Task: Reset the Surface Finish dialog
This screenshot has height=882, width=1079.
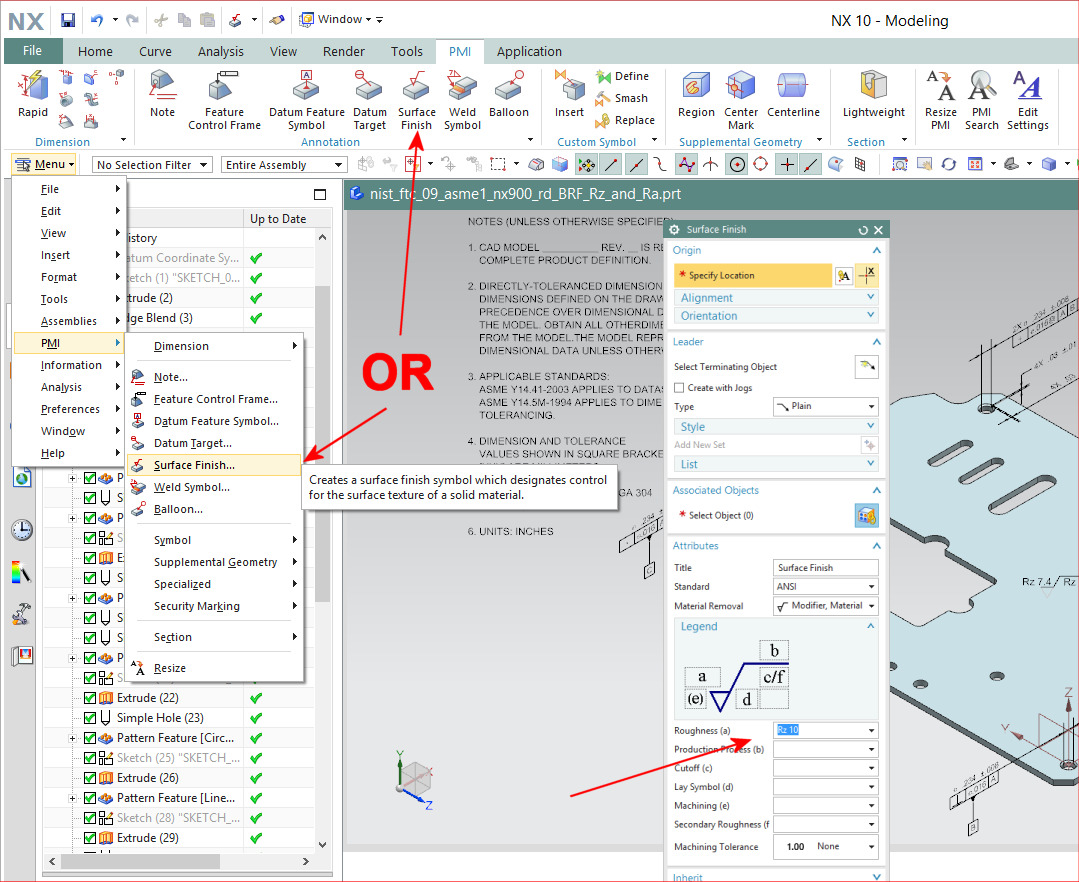Action: point(863,230)
